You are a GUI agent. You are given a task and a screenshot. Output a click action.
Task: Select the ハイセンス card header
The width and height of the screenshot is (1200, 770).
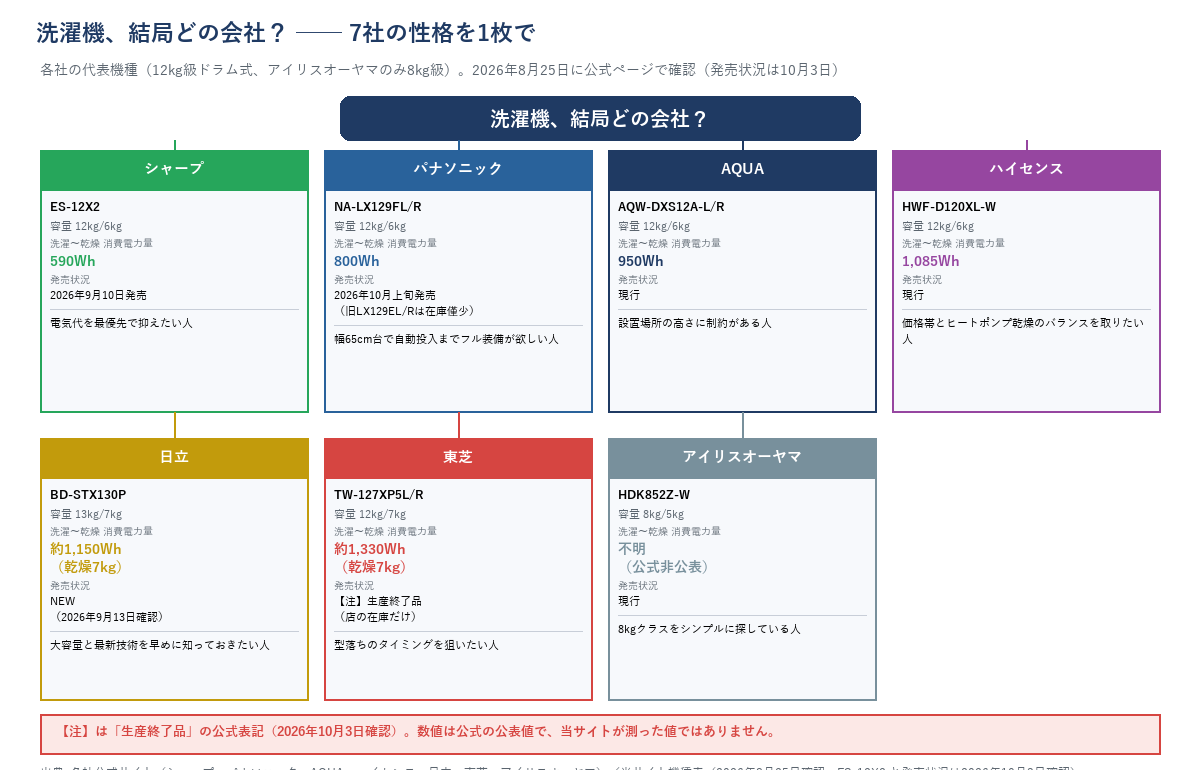(1026, 169)
